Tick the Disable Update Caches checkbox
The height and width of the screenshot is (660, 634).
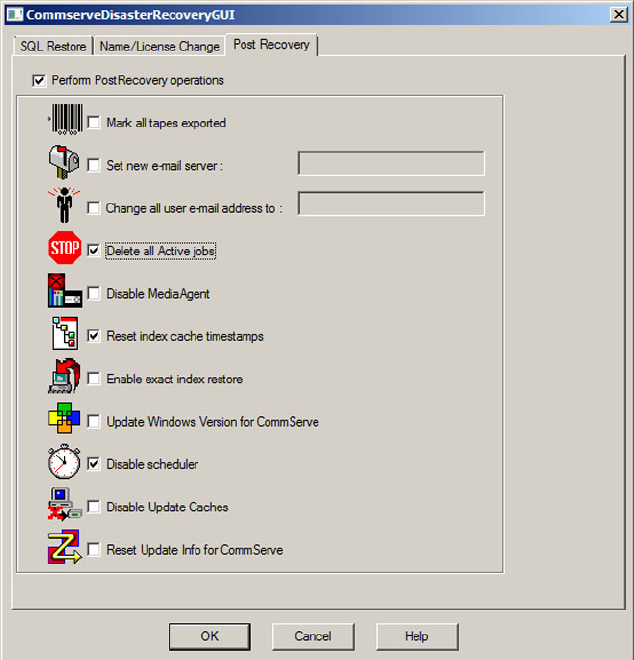93,507
